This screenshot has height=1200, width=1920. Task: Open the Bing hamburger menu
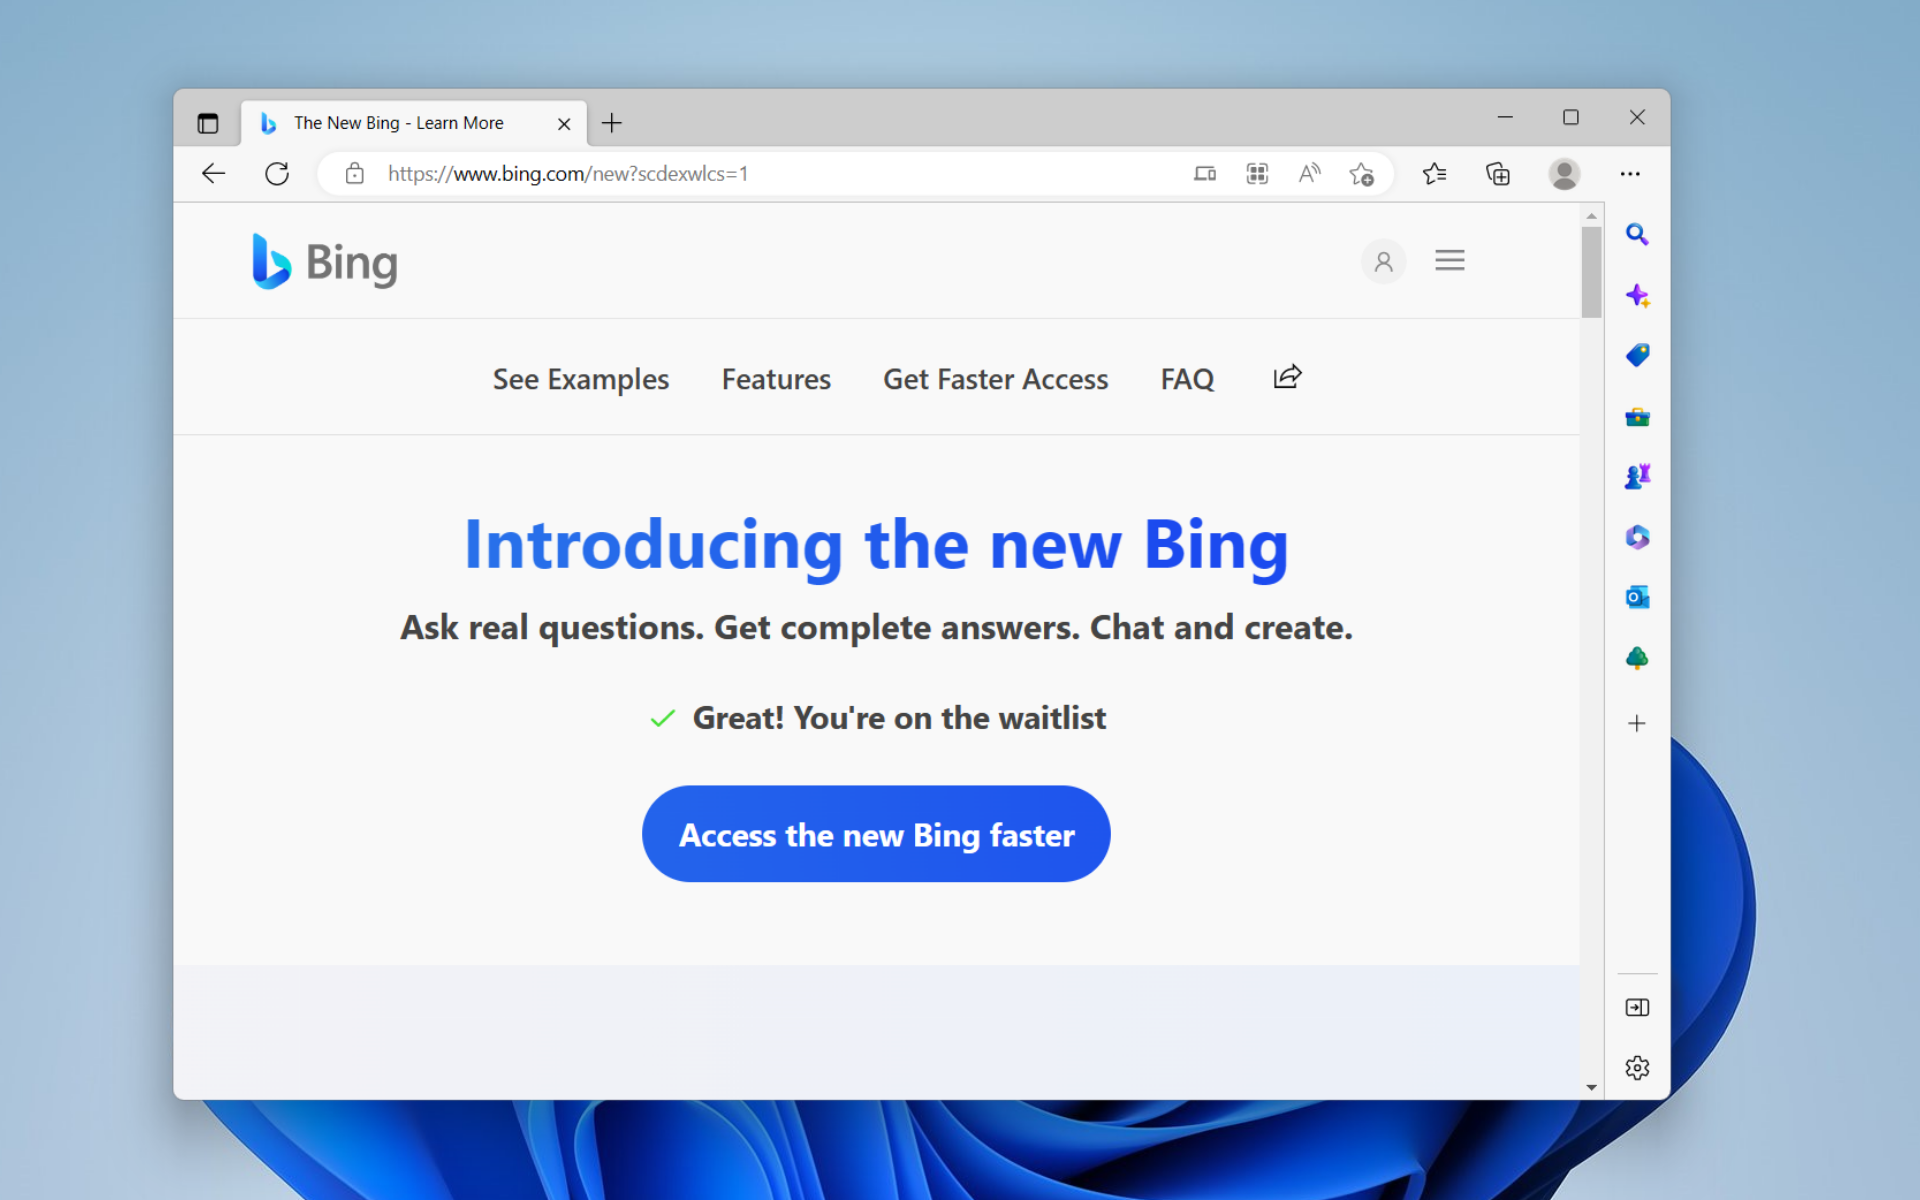(x=1449, y=261)
